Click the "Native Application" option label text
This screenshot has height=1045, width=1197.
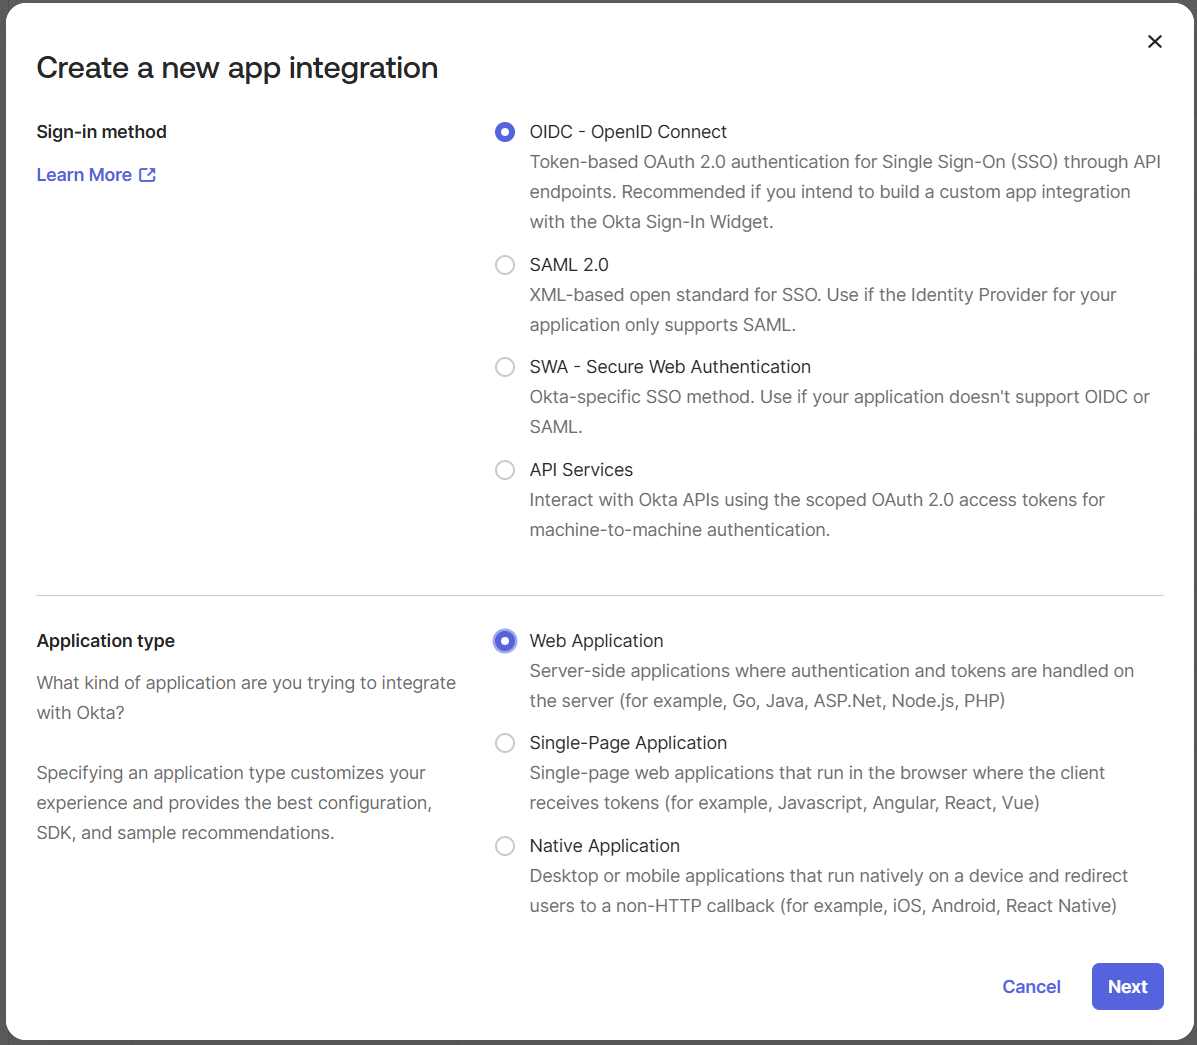(604, 846)
